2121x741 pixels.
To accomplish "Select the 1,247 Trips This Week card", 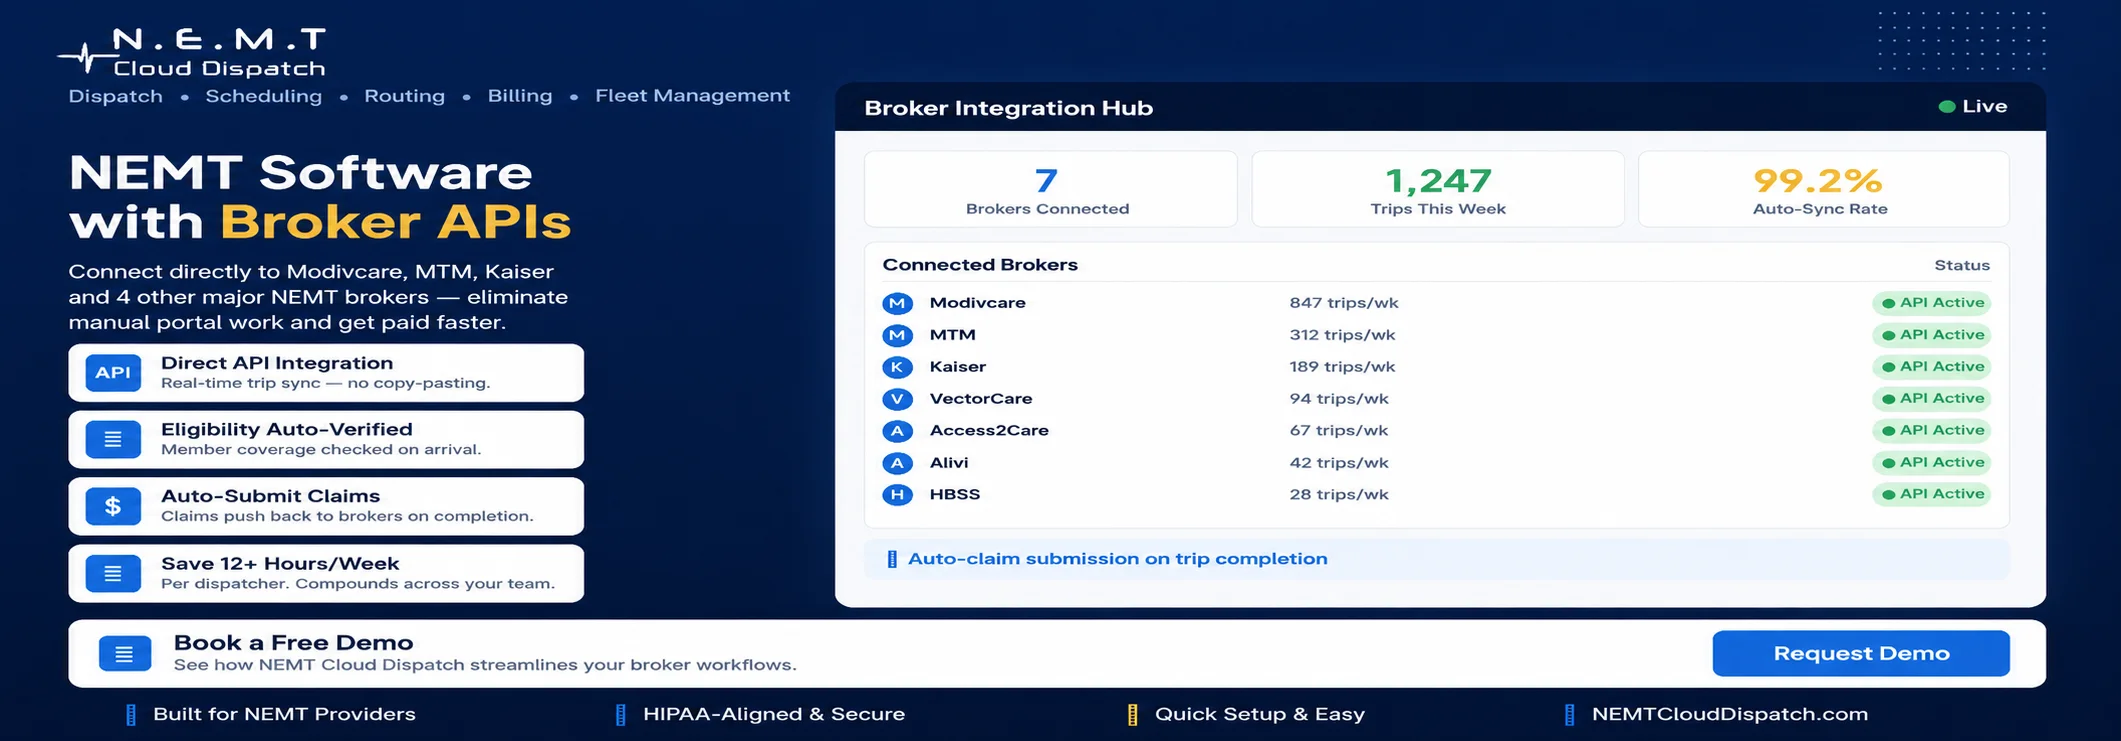I will click(1438, 189).
